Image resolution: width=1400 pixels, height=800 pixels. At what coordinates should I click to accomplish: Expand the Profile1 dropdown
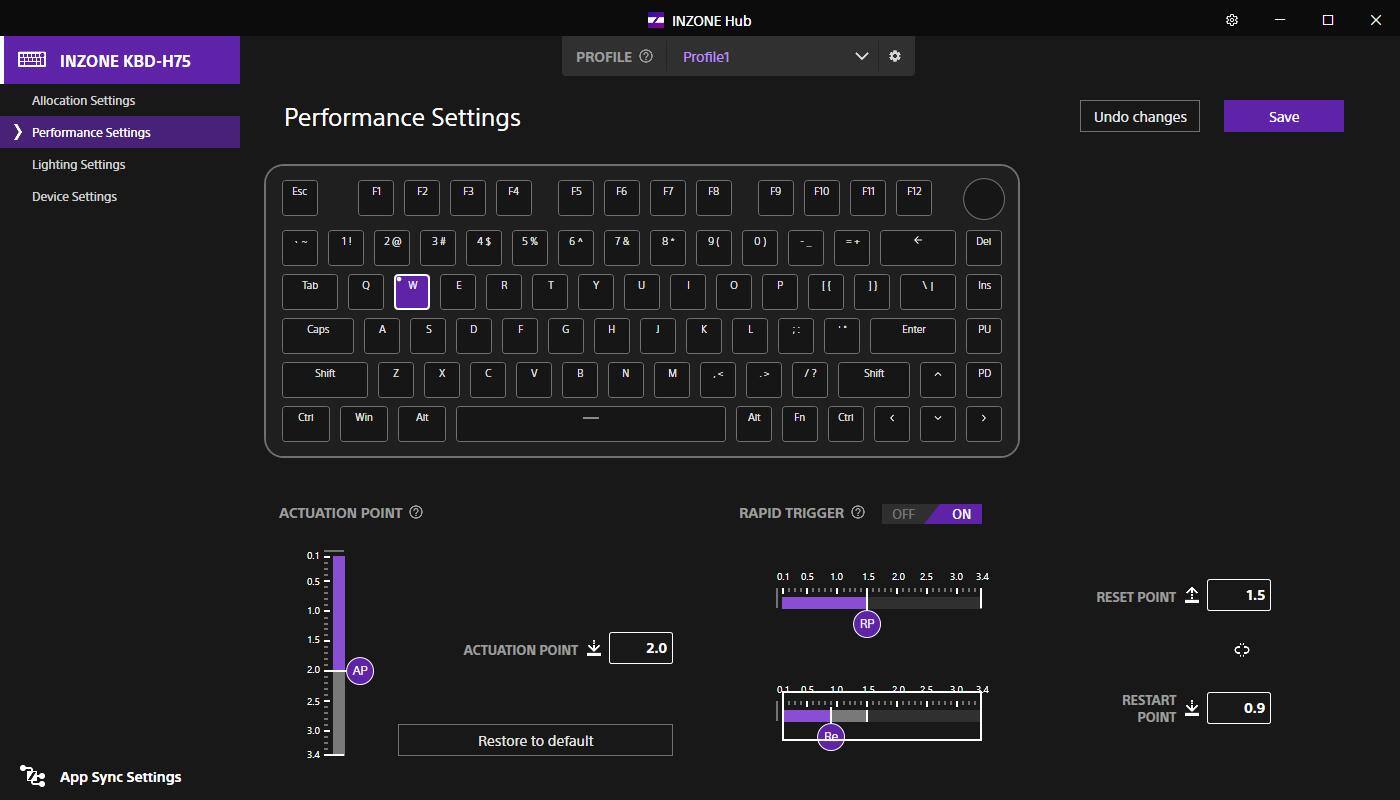(x=861, y=57)
